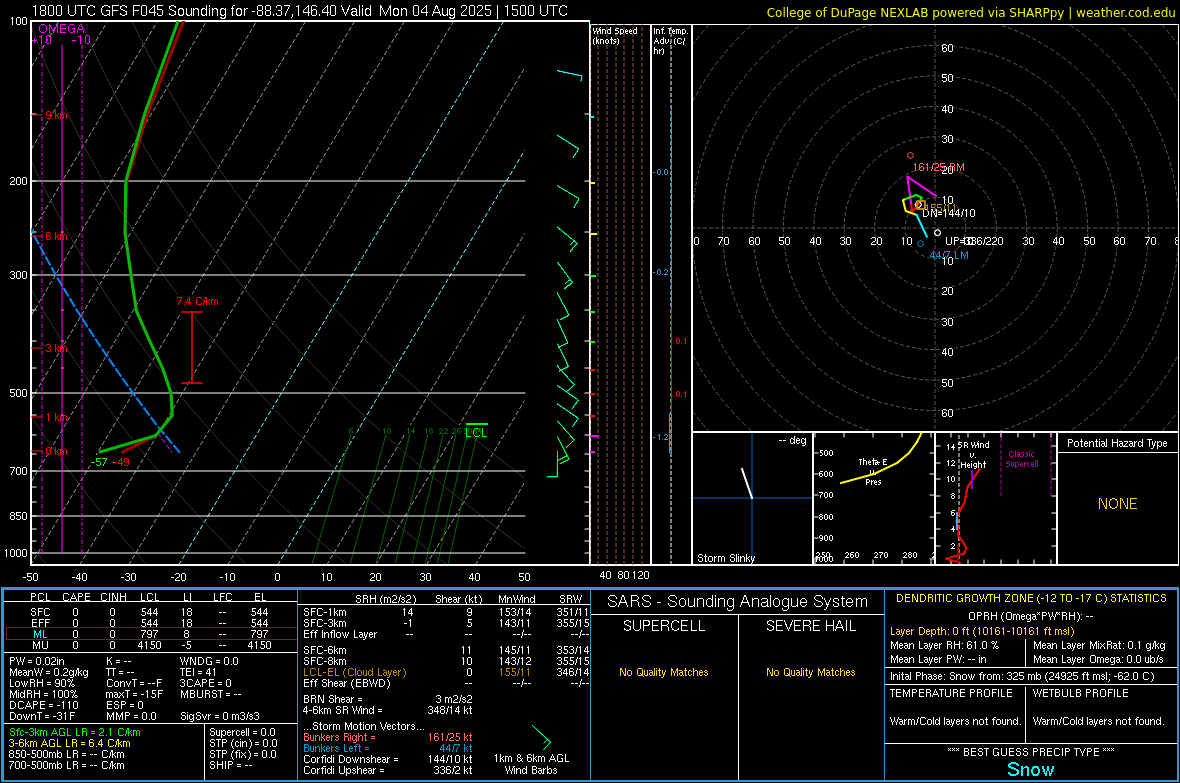Click the Inital Phase: Snow line
The image size is (1180, 783).
click(1022, 676)
